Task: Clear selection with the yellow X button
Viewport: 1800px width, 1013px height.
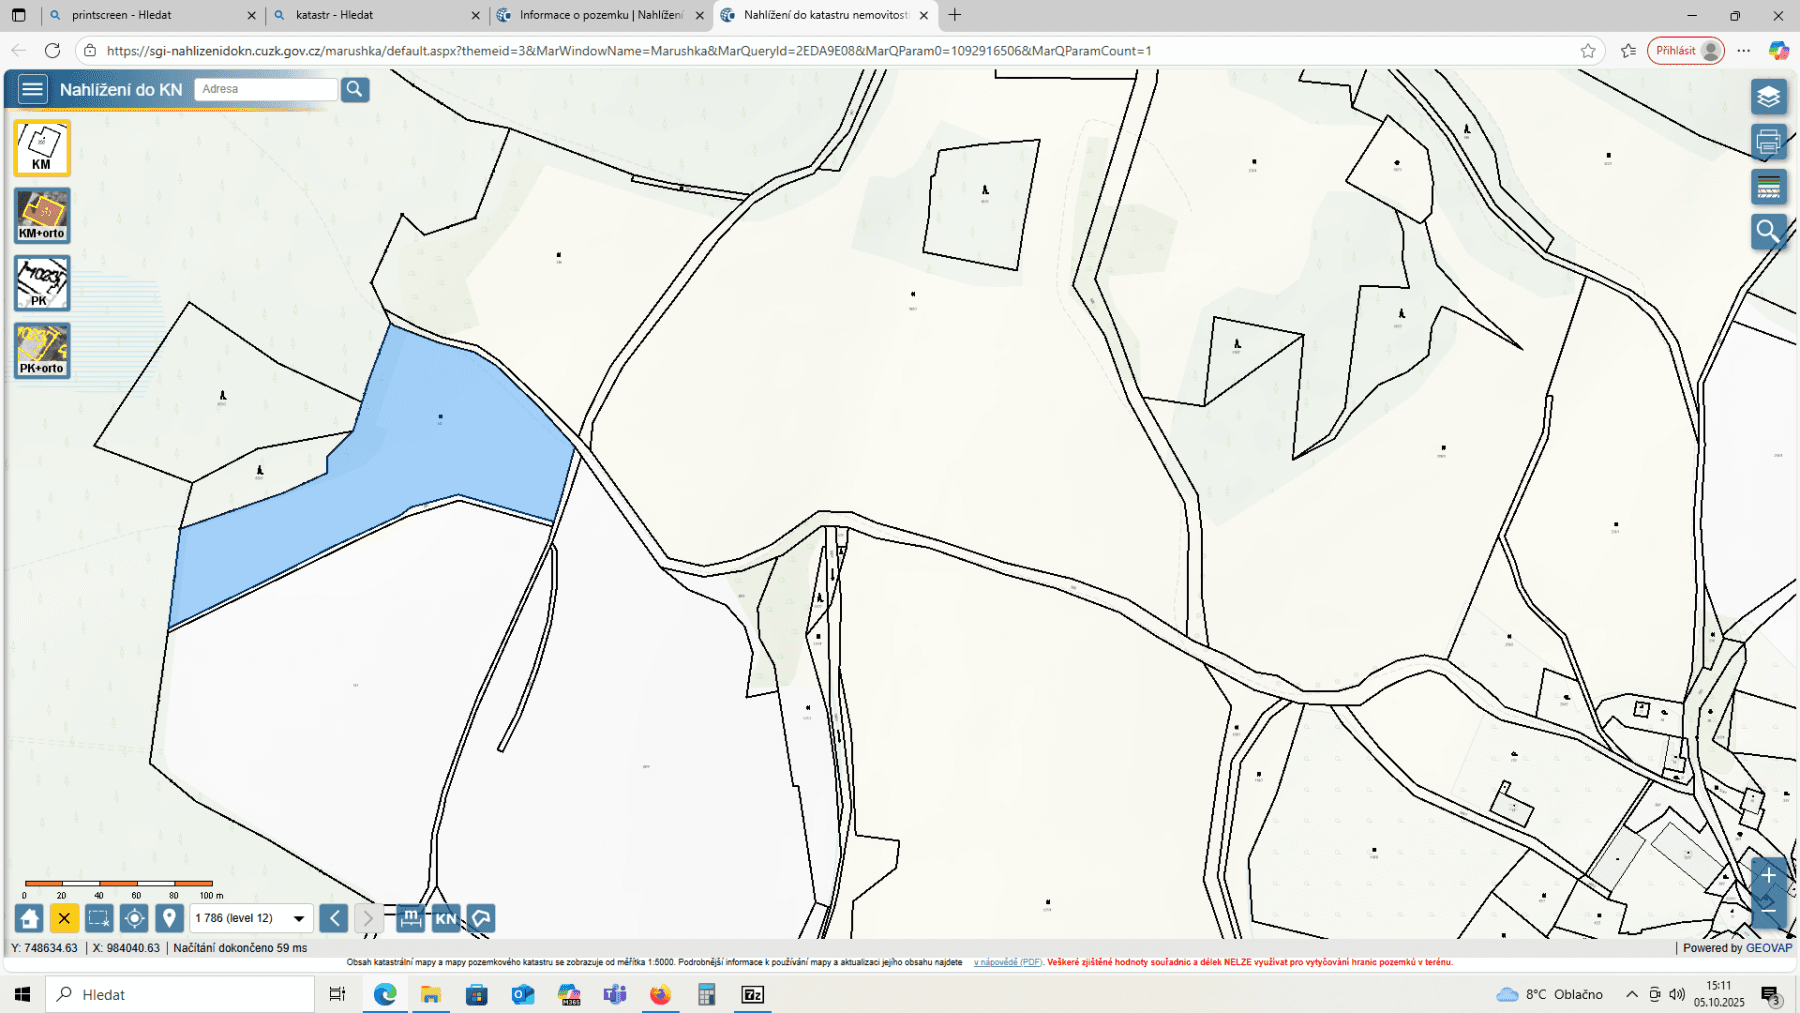Action: pos(64,918)
